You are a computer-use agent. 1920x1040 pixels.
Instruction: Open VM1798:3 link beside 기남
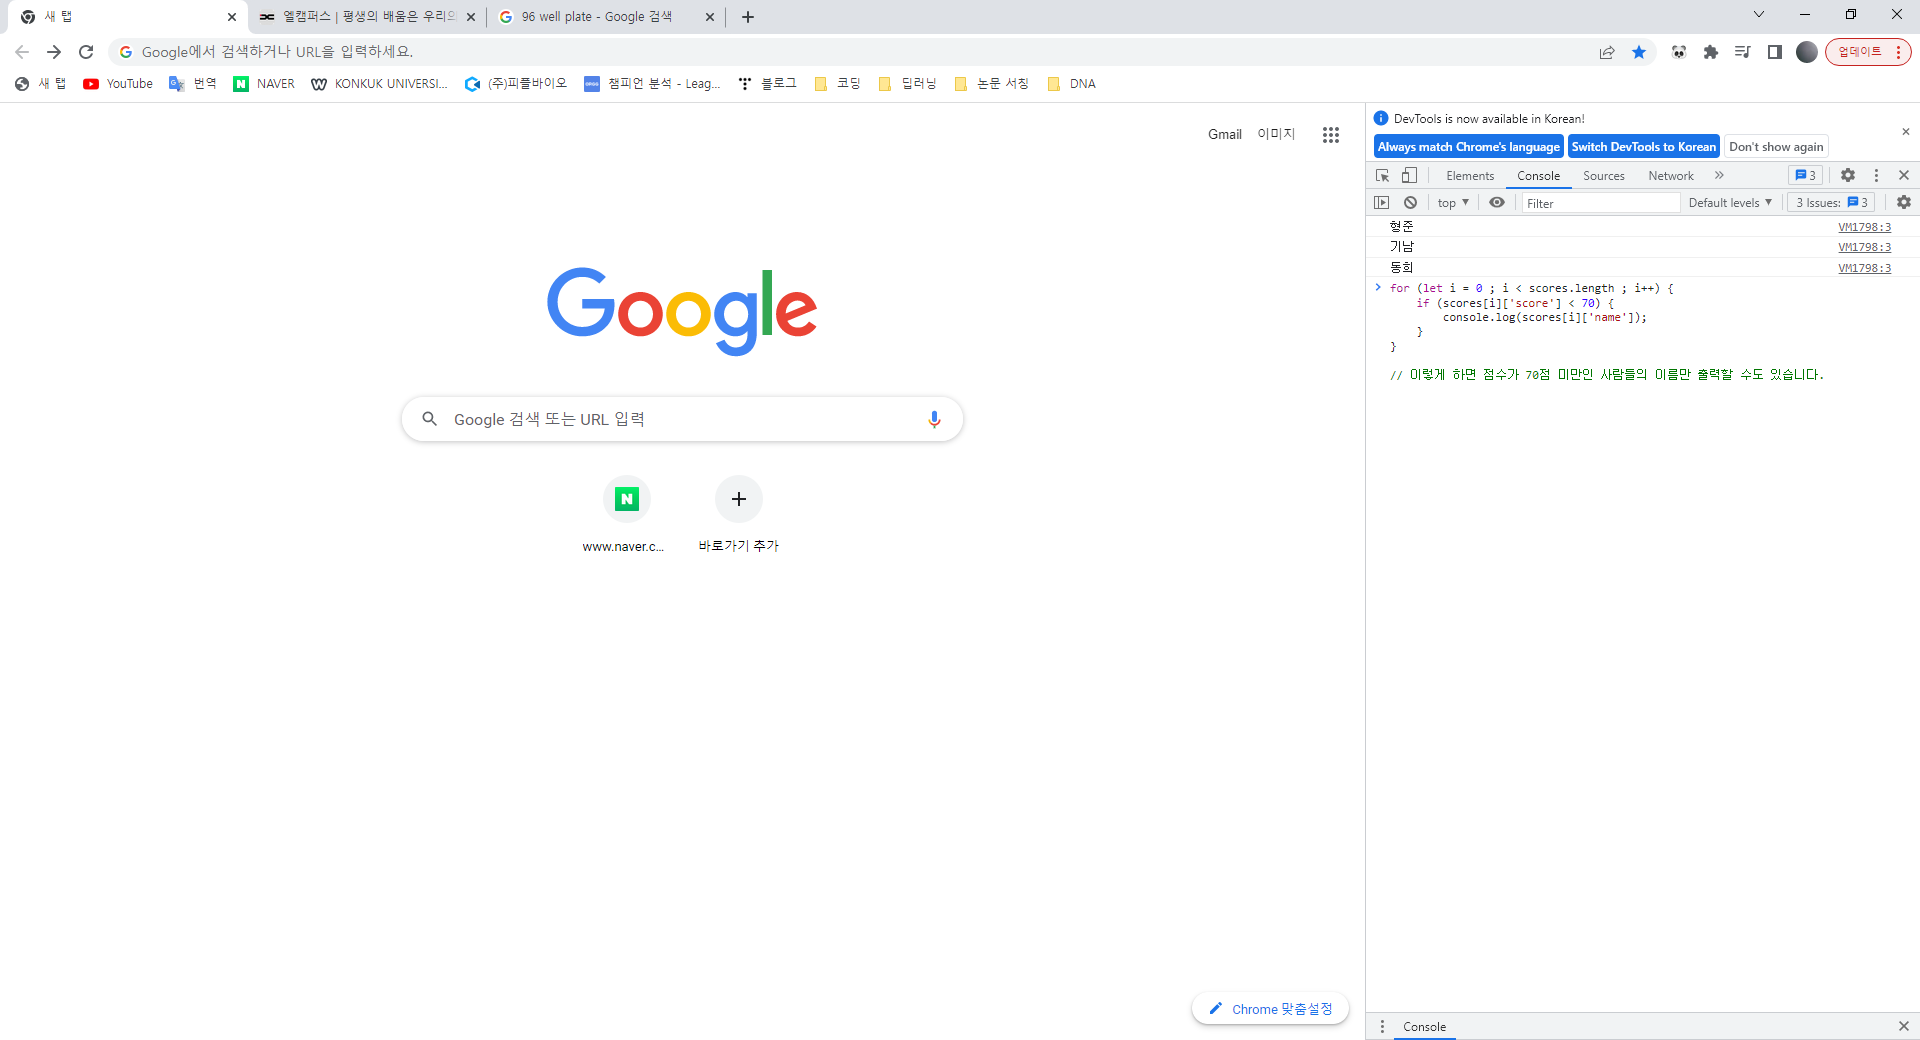[1864, 247]
